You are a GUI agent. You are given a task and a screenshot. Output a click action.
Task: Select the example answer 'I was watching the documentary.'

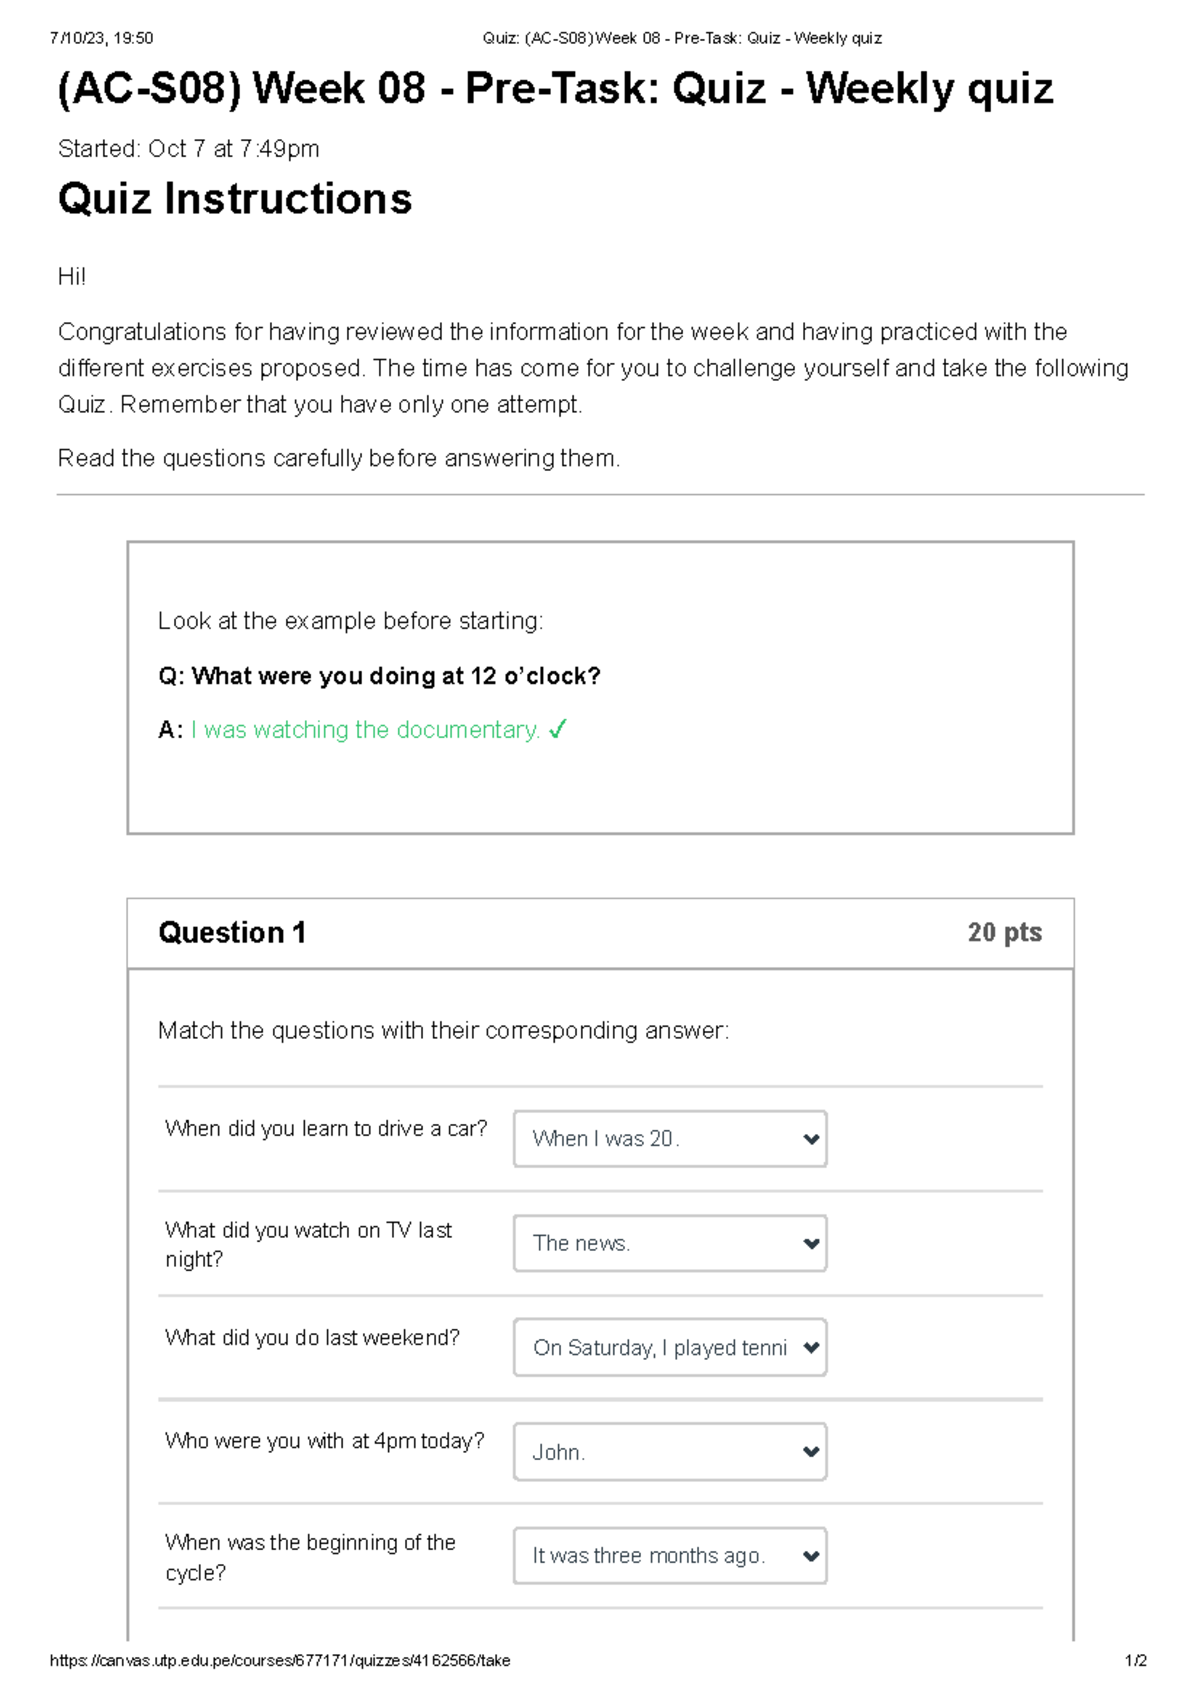pyautogui.click(x=365, y=729)
